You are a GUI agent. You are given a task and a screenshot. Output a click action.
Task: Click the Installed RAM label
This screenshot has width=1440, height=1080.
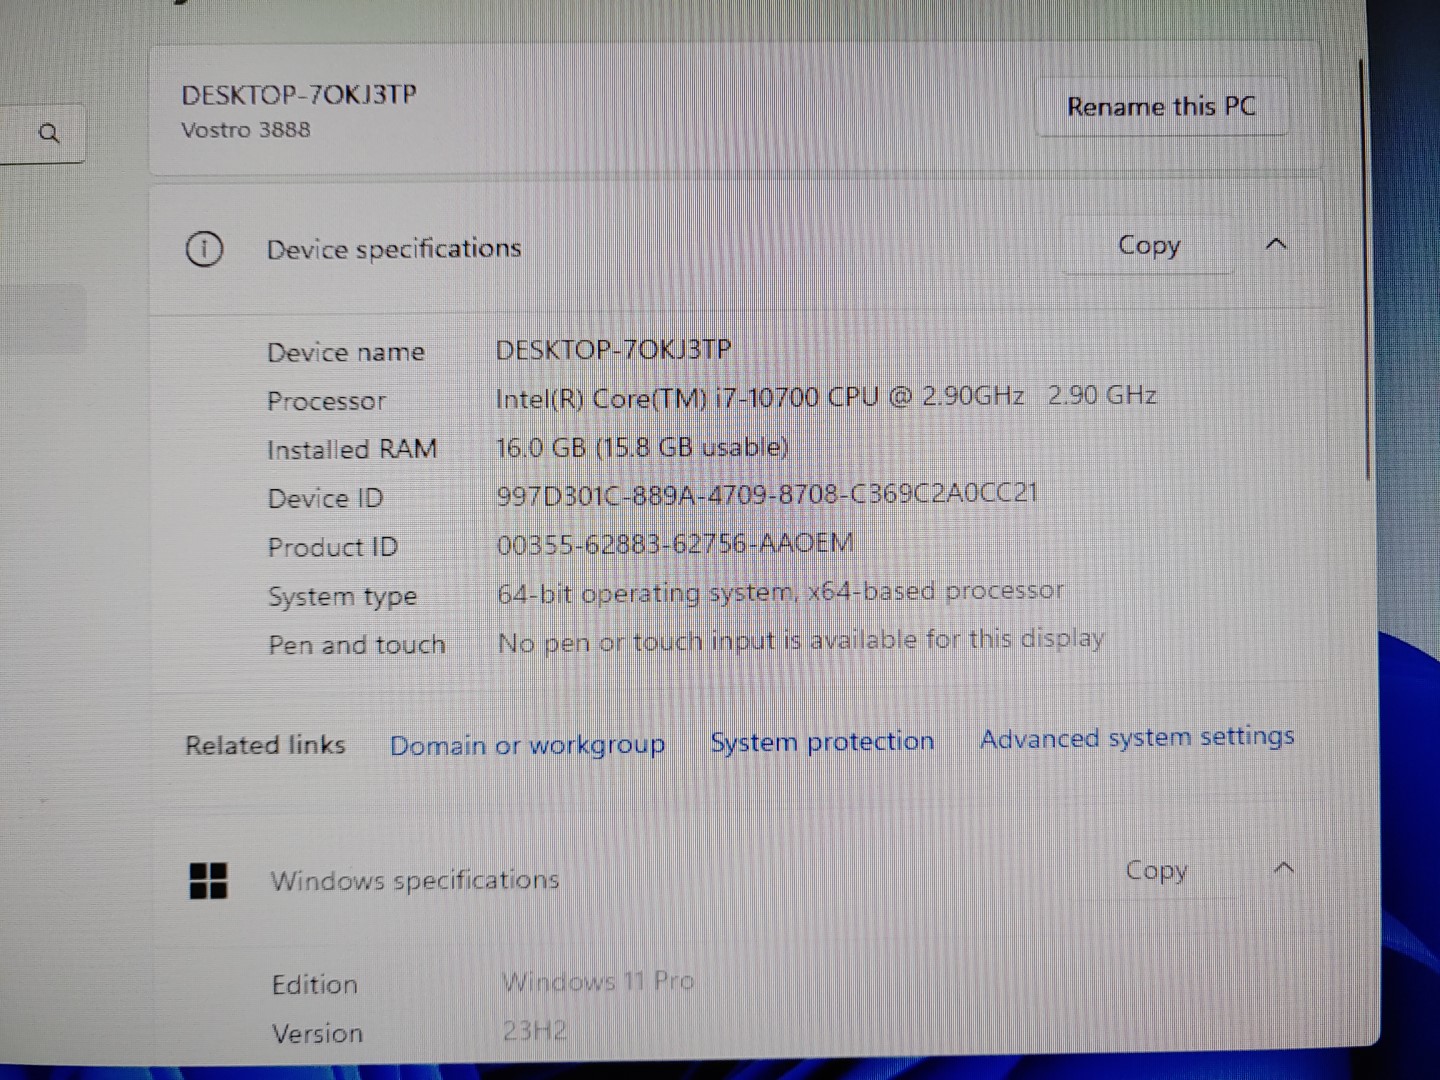[352, 450]
